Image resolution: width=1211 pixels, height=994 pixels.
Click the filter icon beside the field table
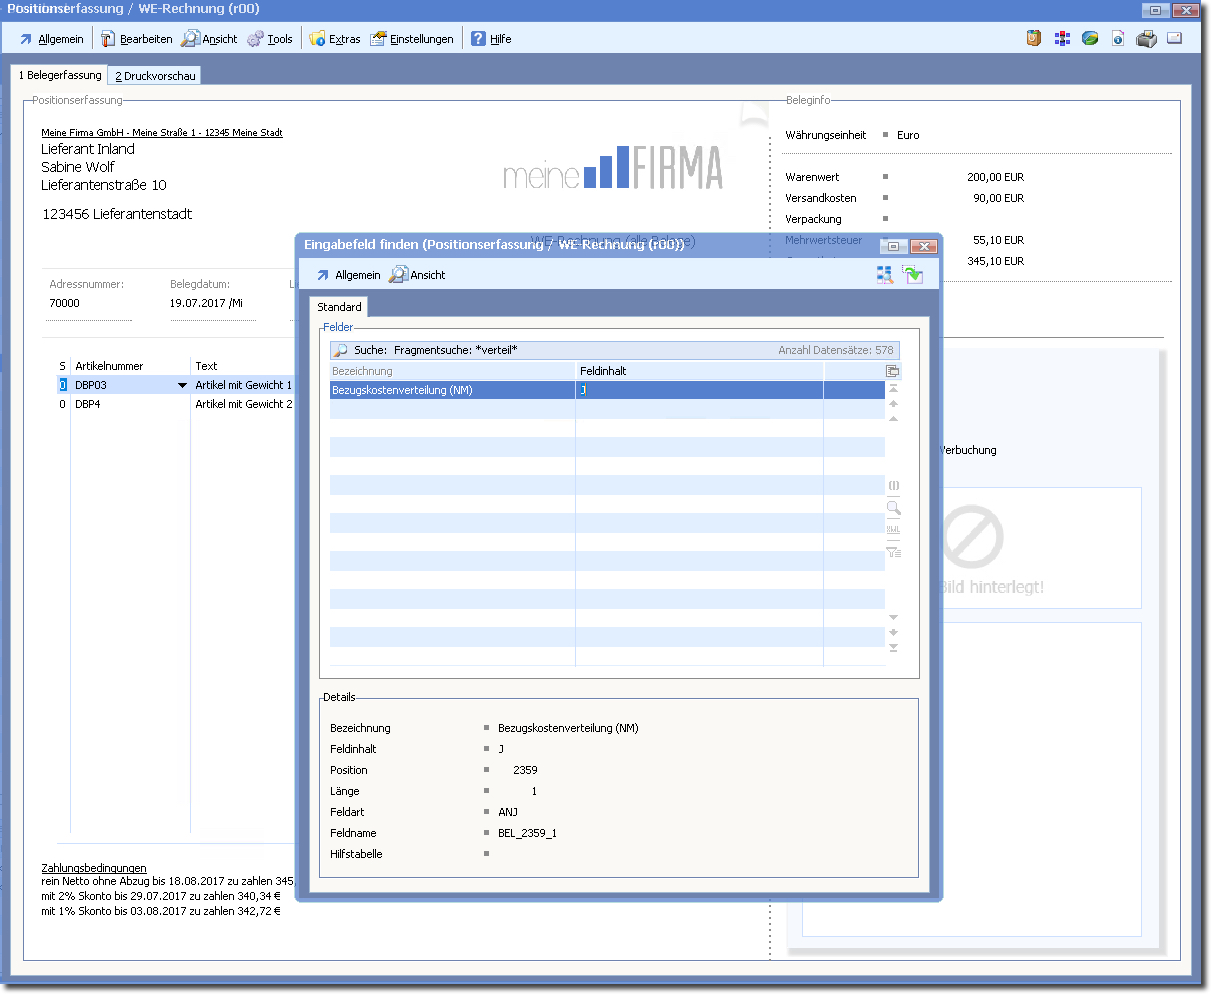(x=893, y=551)
